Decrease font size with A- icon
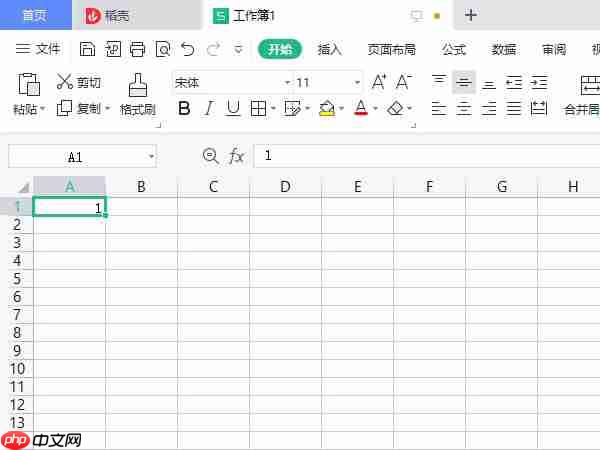The height and width of the screenshot is (450, 600). [403, 82]
